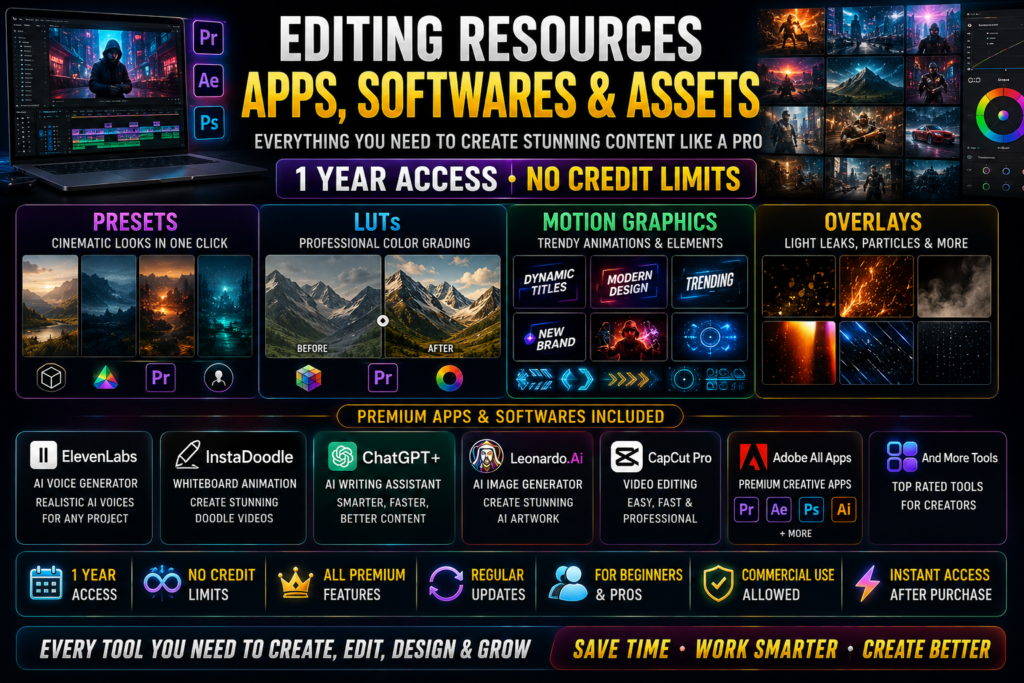Click "PREMIUM APPS & SOFTWARES INCLUDED" label
Viewport: 1024px width, 683px height.
tap(511, 417)
